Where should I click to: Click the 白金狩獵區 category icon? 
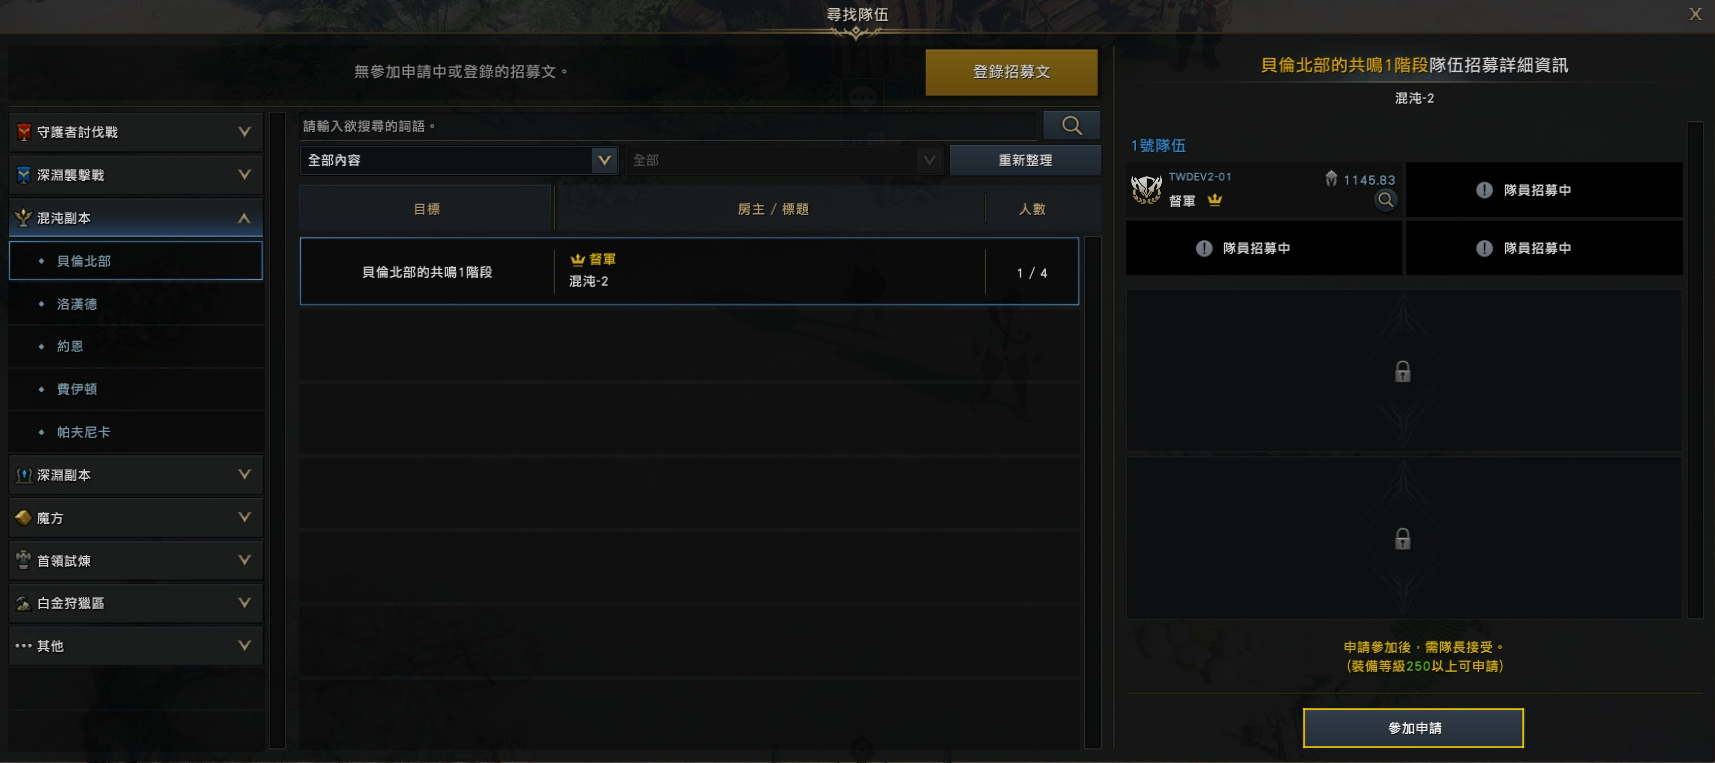pyautogui.click(x=24, y=604)
